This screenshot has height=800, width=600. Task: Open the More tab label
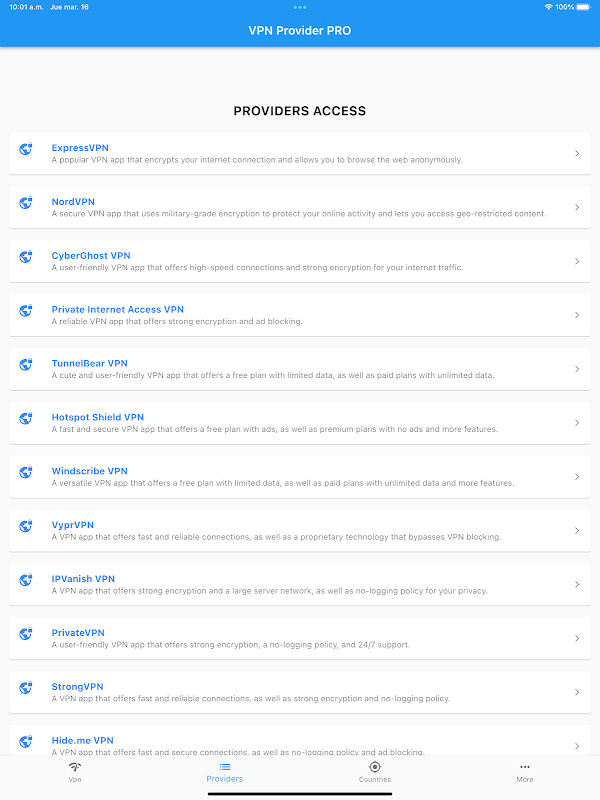point(525,780)
